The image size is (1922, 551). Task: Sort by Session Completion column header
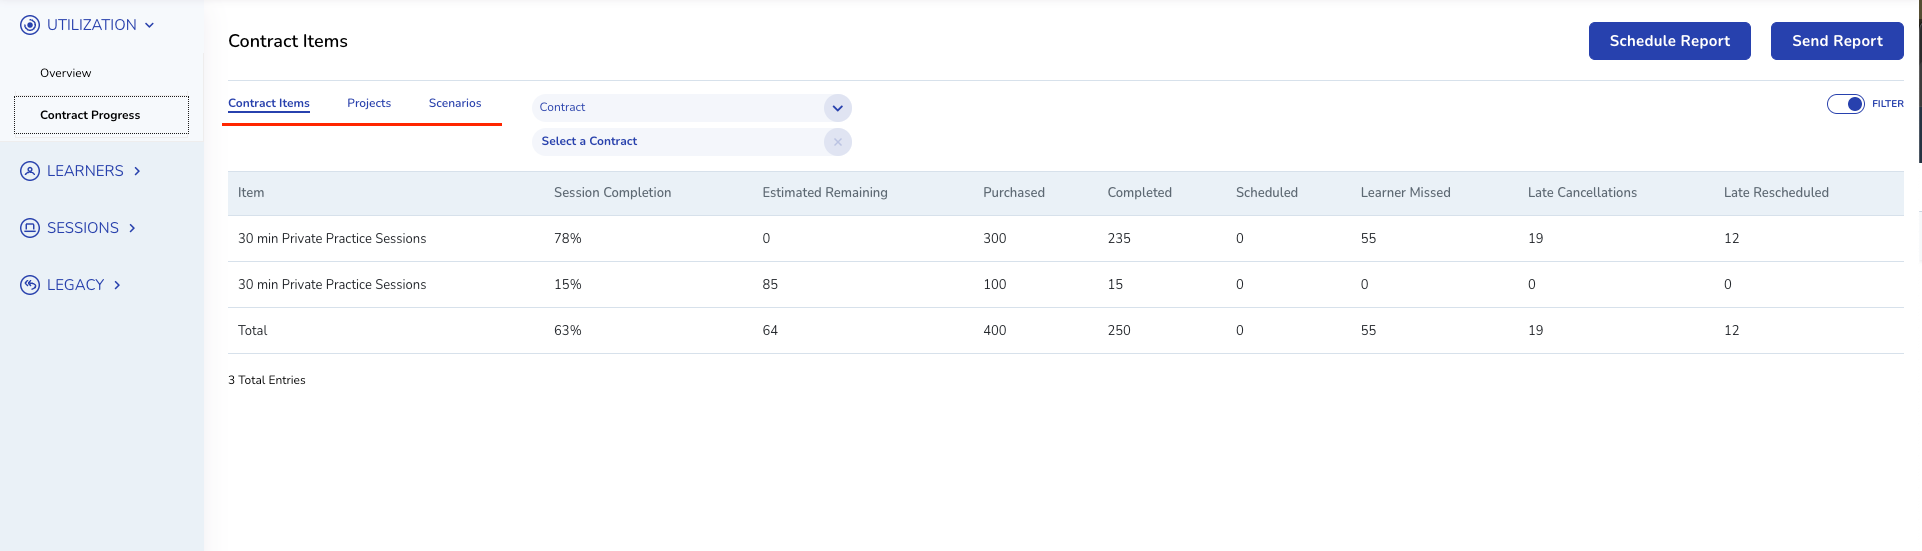click(613, 193)
